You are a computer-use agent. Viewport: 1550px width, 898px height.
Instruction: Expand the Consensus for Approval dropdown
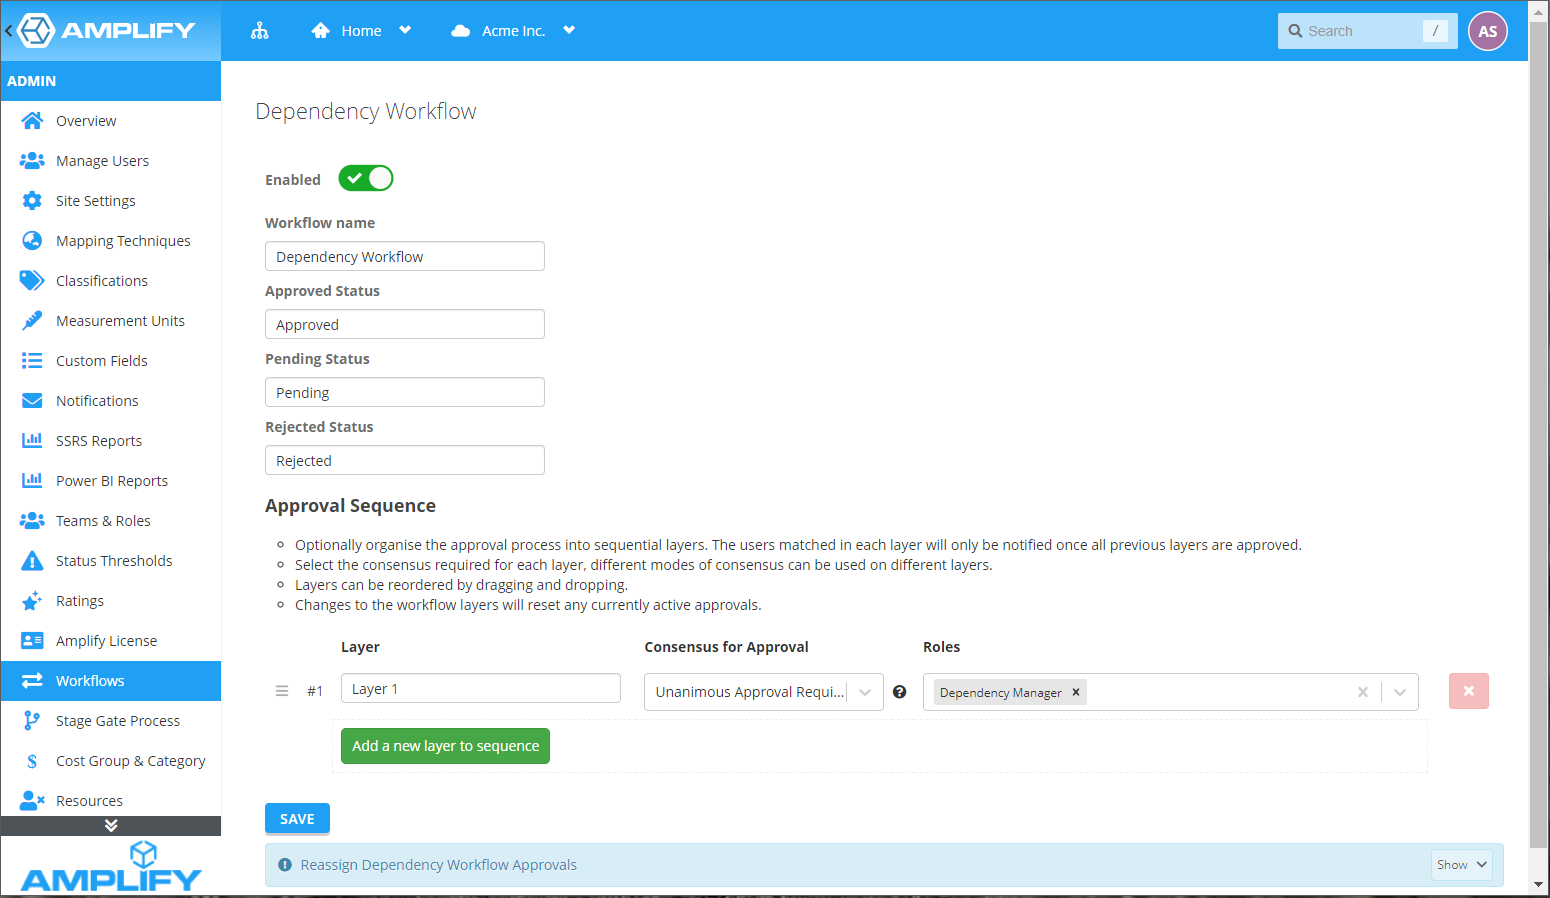[x=865, y=691]
